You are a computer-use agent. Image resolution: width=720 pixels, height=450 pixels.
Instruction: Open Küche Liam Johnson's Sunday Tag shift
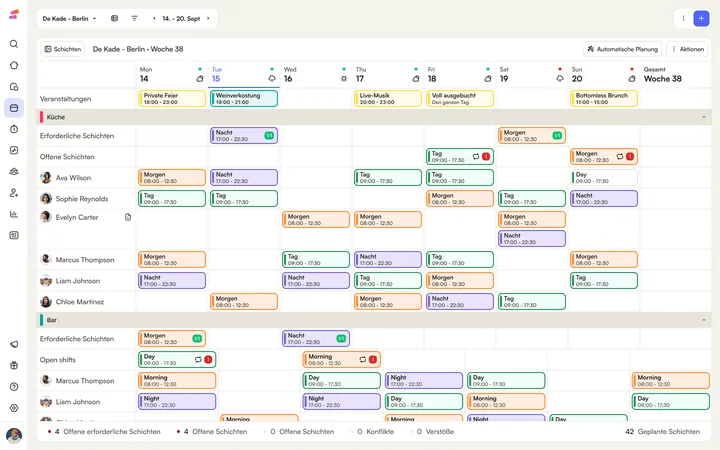coord(604,281)
